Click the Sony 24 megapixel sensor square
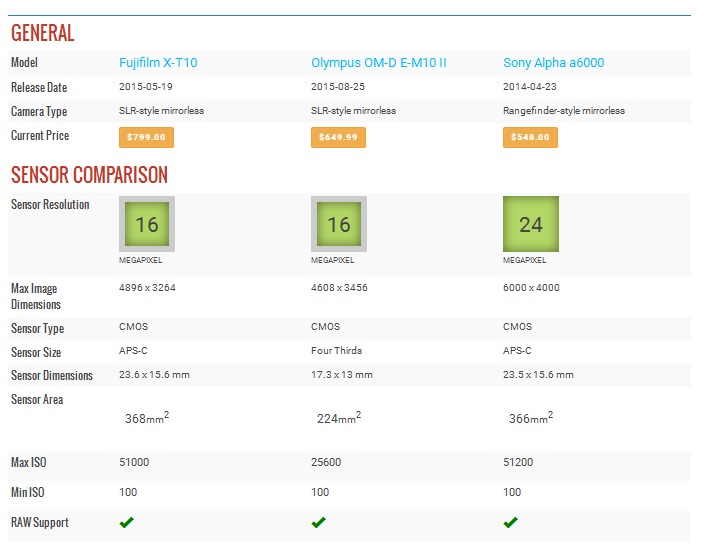The height and width of the screenshot is (549, 713). [531, 224]
